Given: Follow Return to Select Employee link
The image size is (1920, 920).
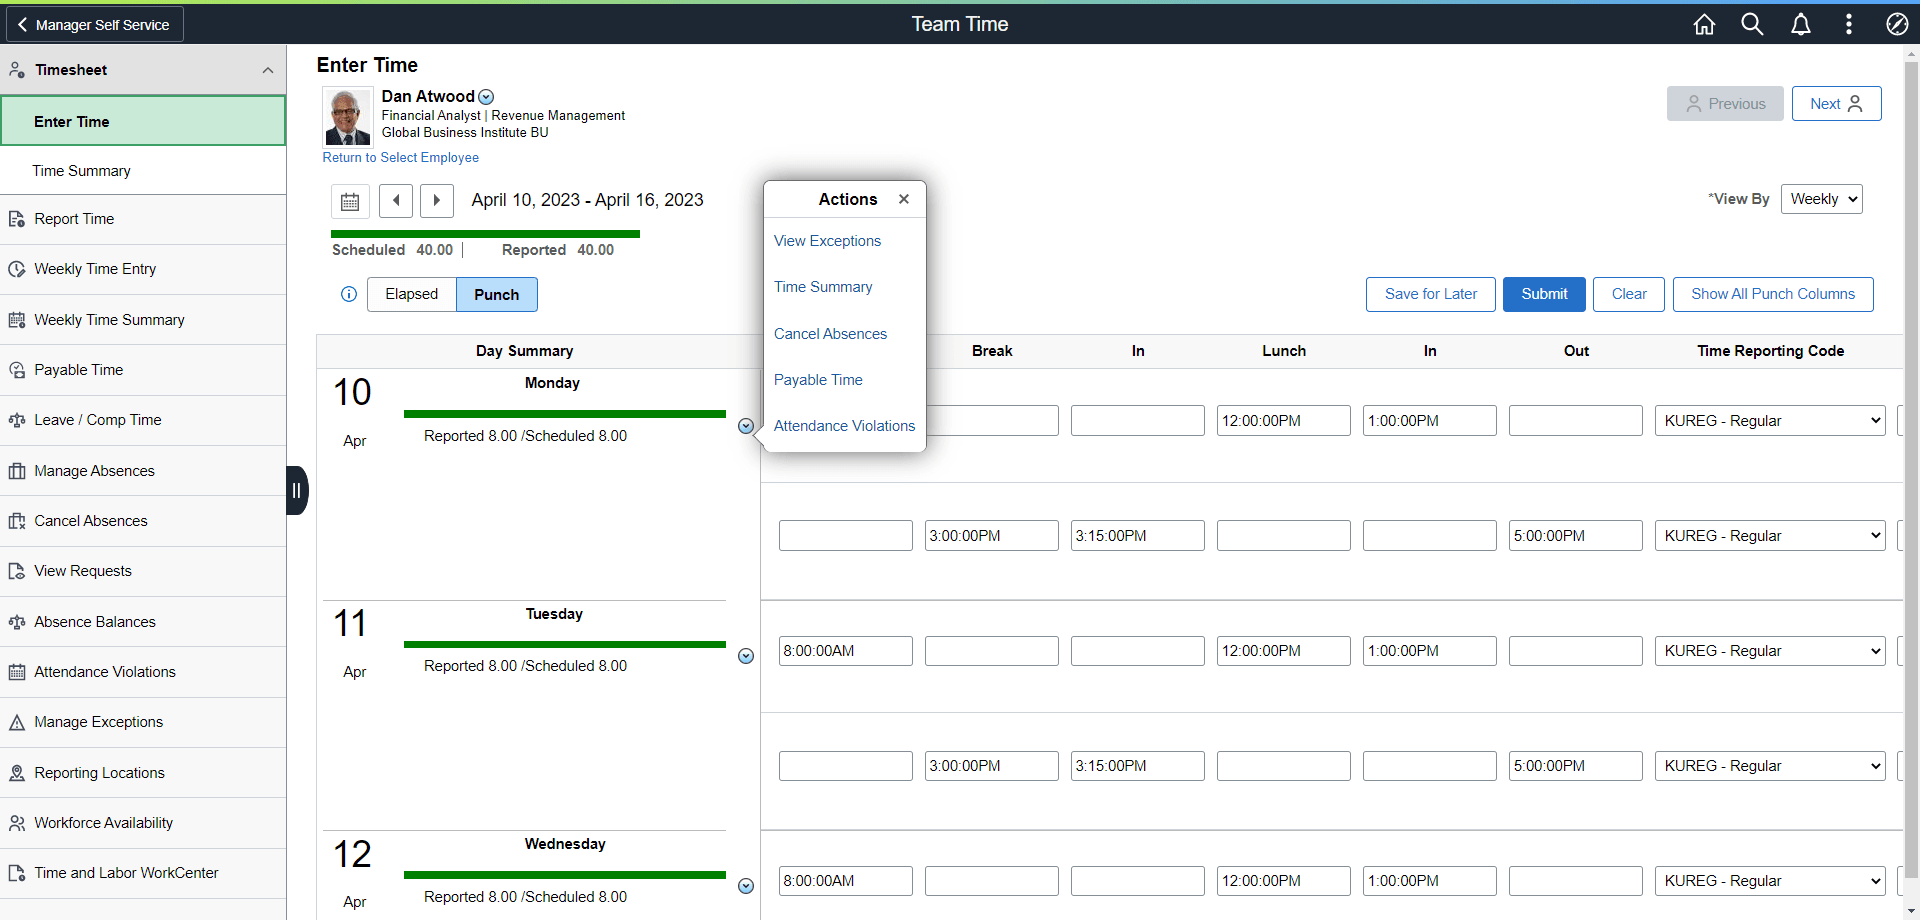Looking at the screenshot, I should click(400, 158).
